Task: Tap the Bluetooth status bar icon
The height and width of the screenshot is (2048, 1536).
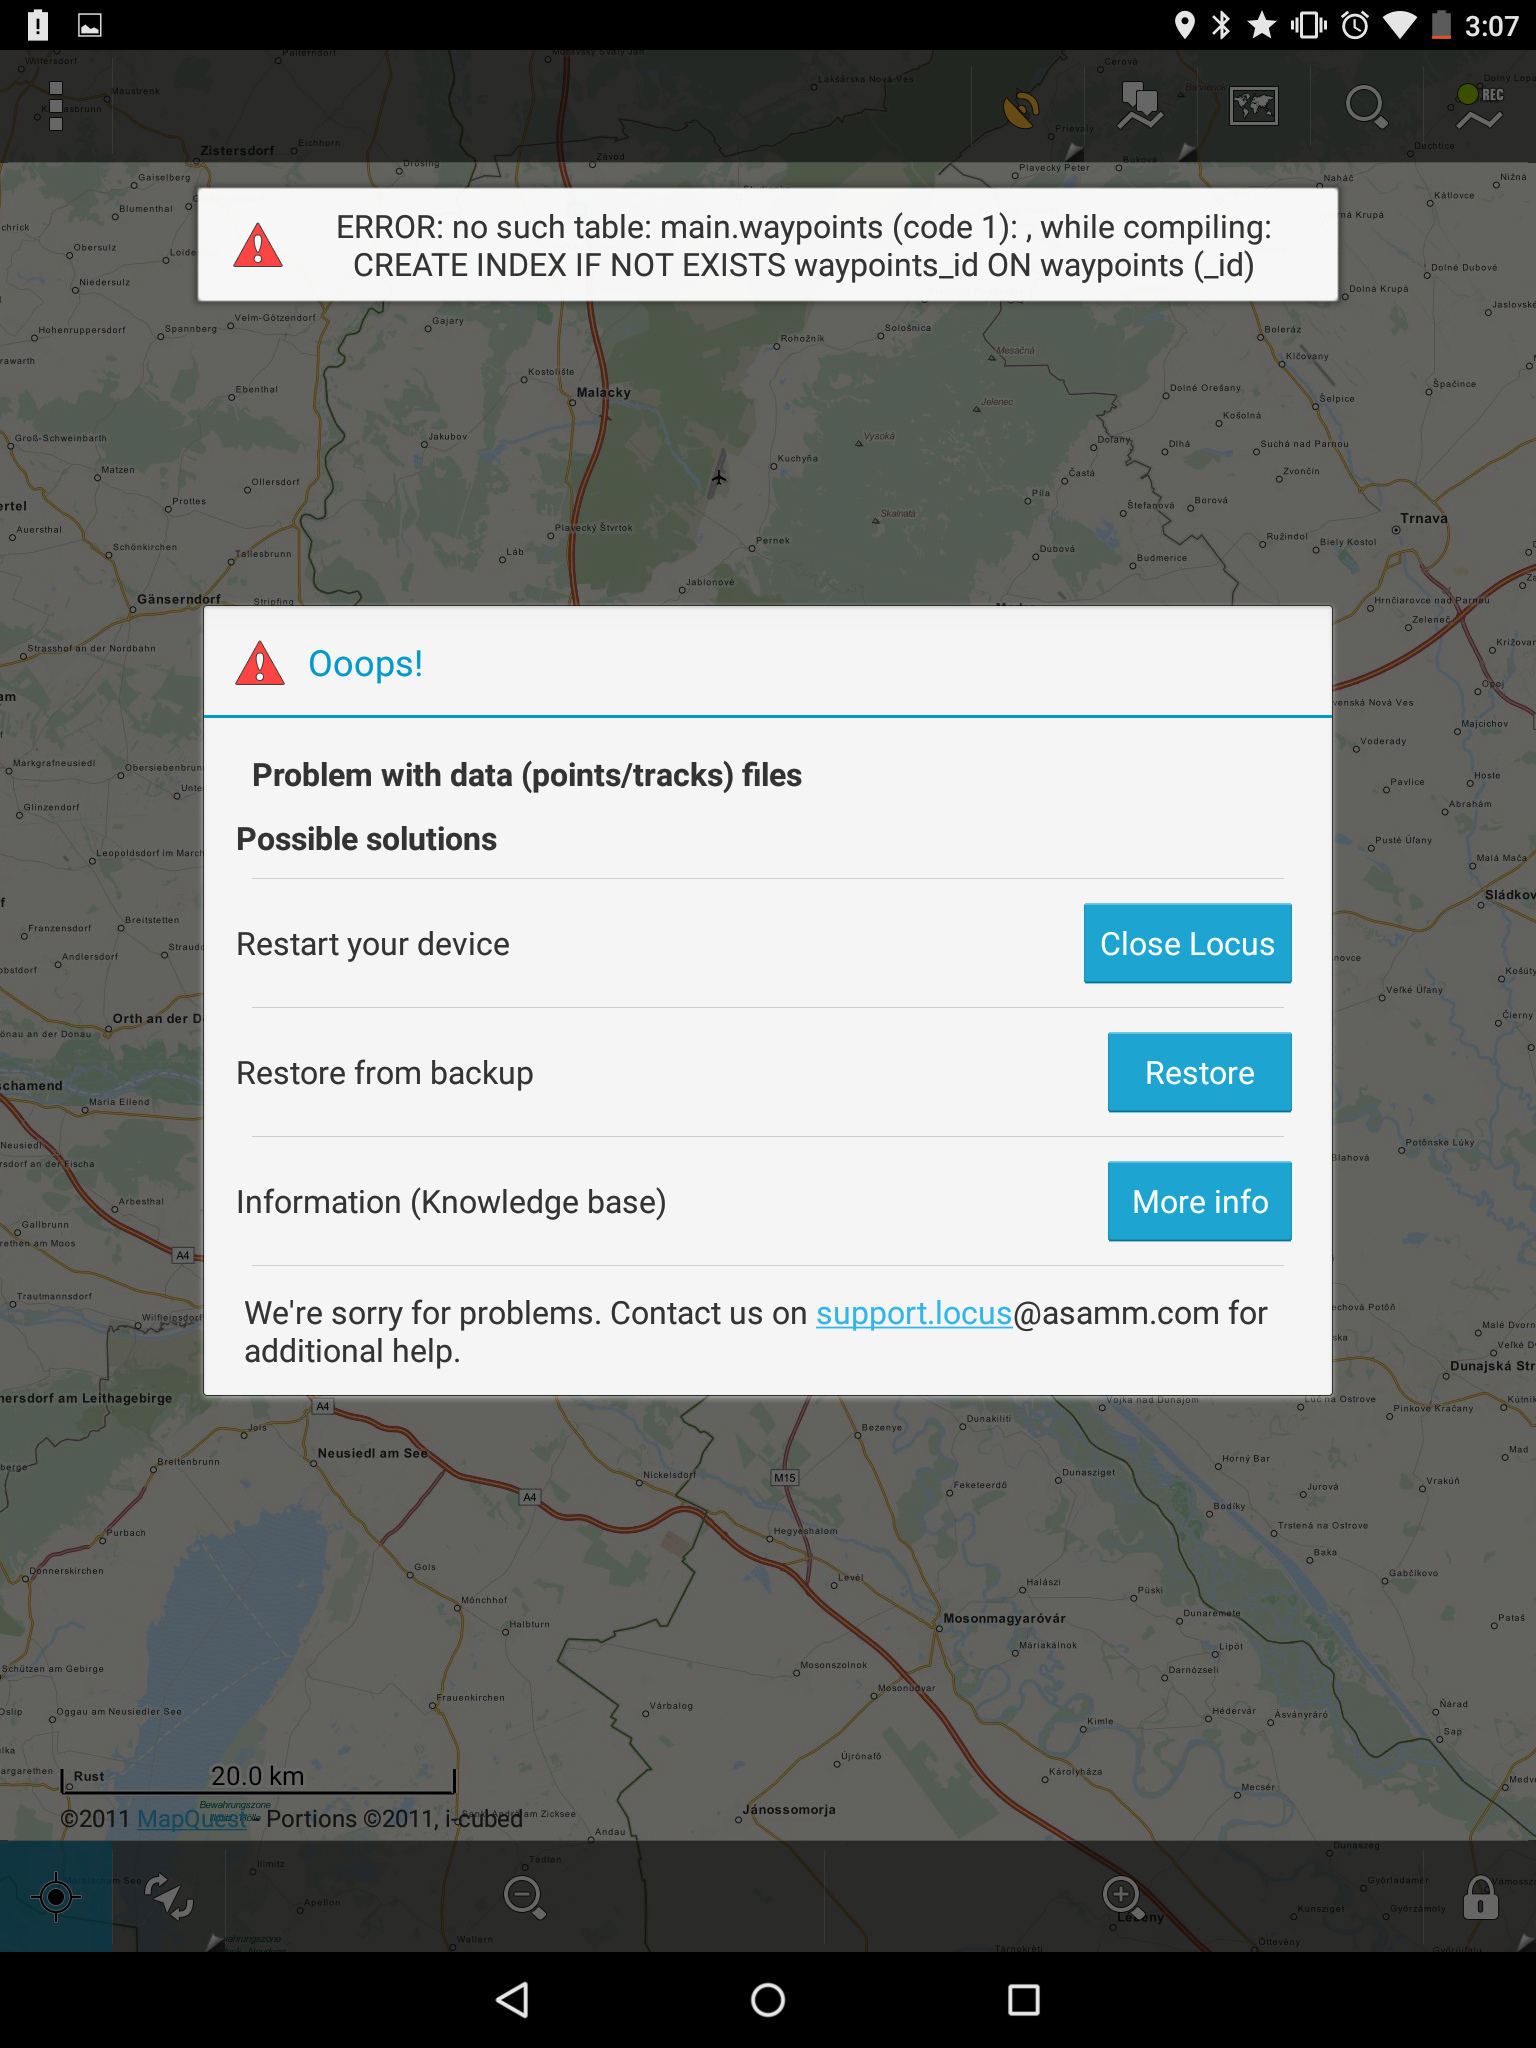Action: coord(1221,25)
